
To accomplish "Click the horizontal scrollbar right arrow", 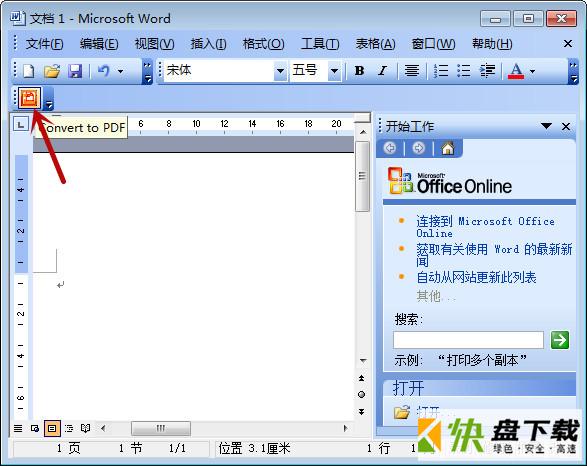I will point(345,428).
